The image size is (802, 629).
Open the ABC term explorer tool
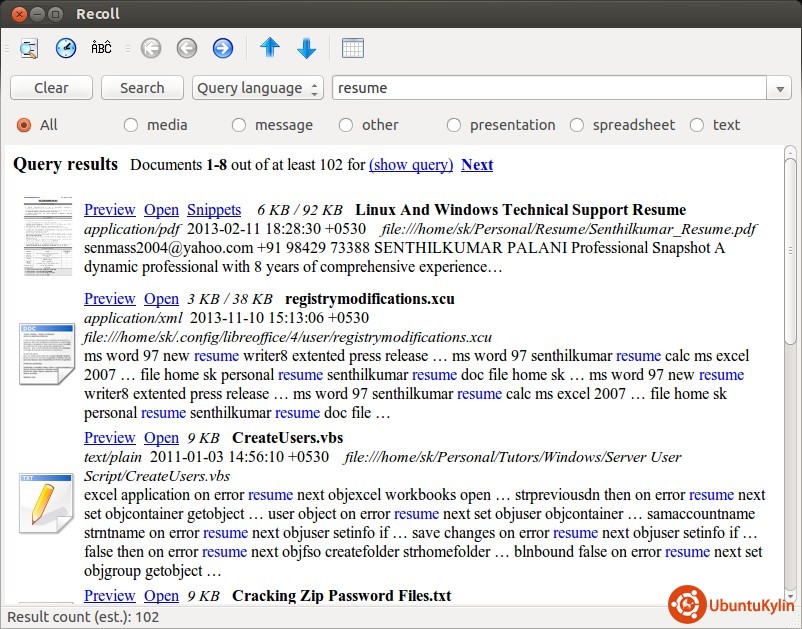101,48
